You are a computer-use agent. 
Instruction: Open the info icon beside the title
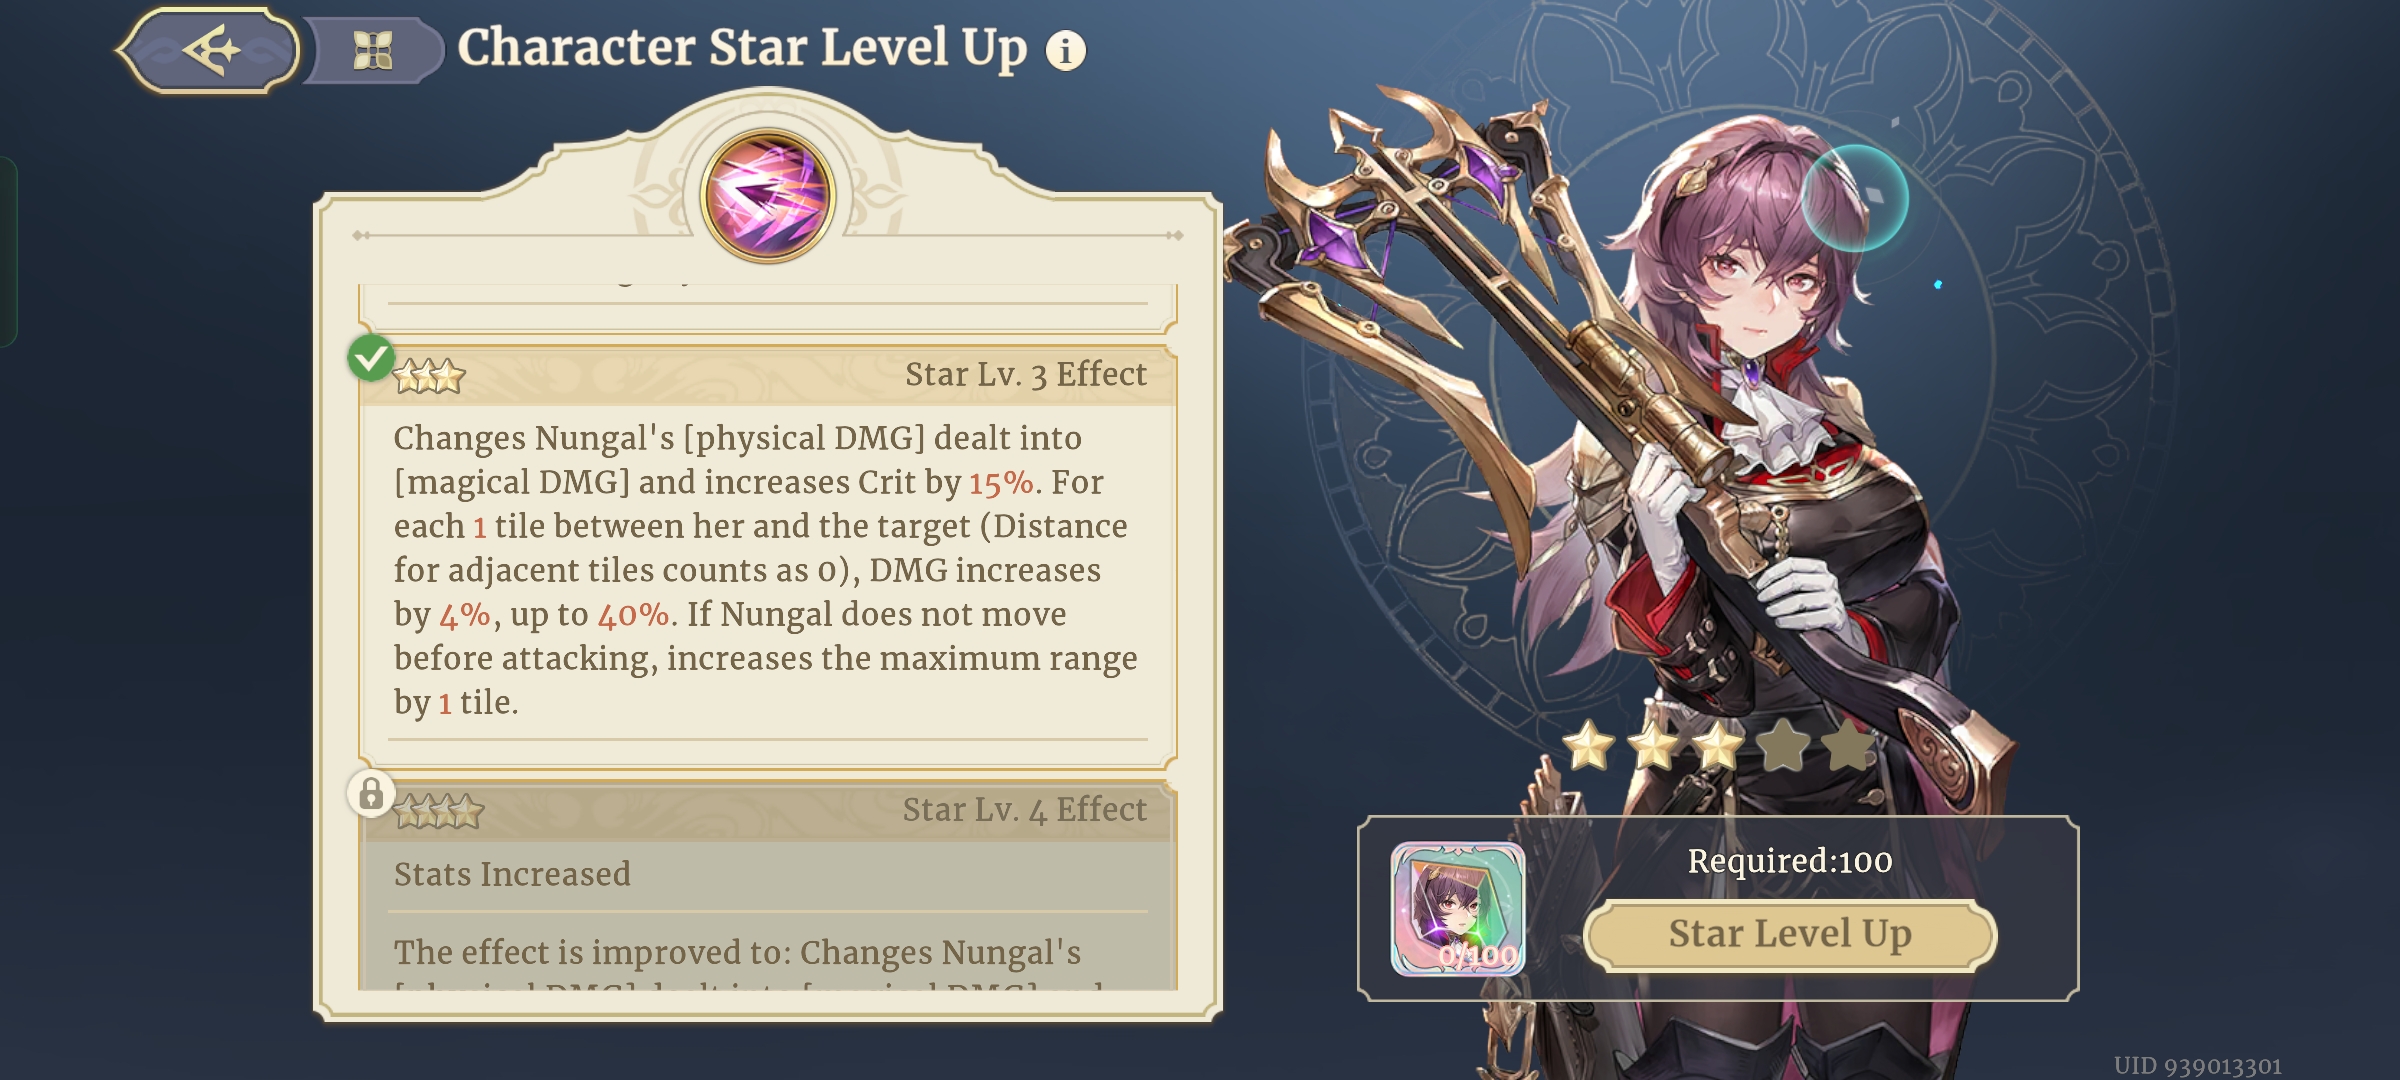coord(1065,50)
